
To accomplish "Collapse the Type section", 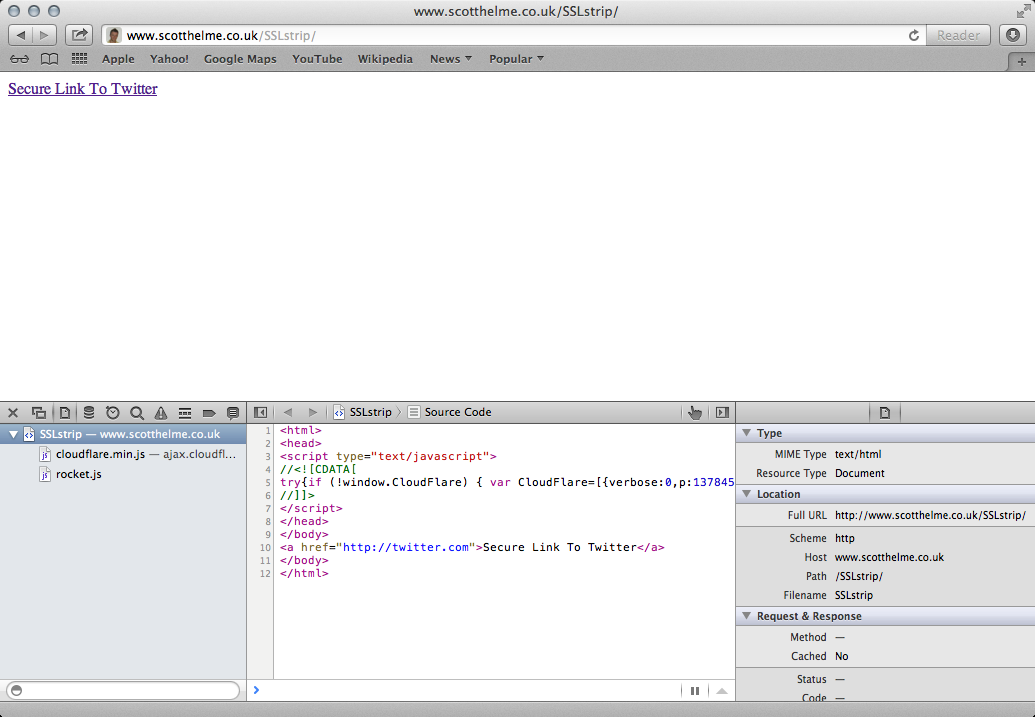I will [x=747, y=433].
